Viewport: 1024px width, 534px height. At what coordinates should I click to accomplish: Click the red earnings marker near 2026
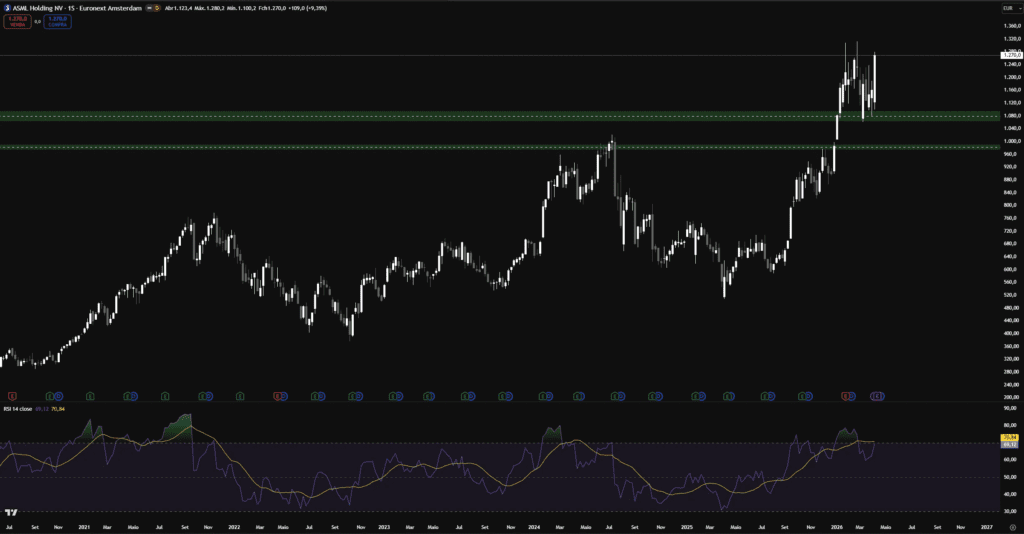[846, 396]
